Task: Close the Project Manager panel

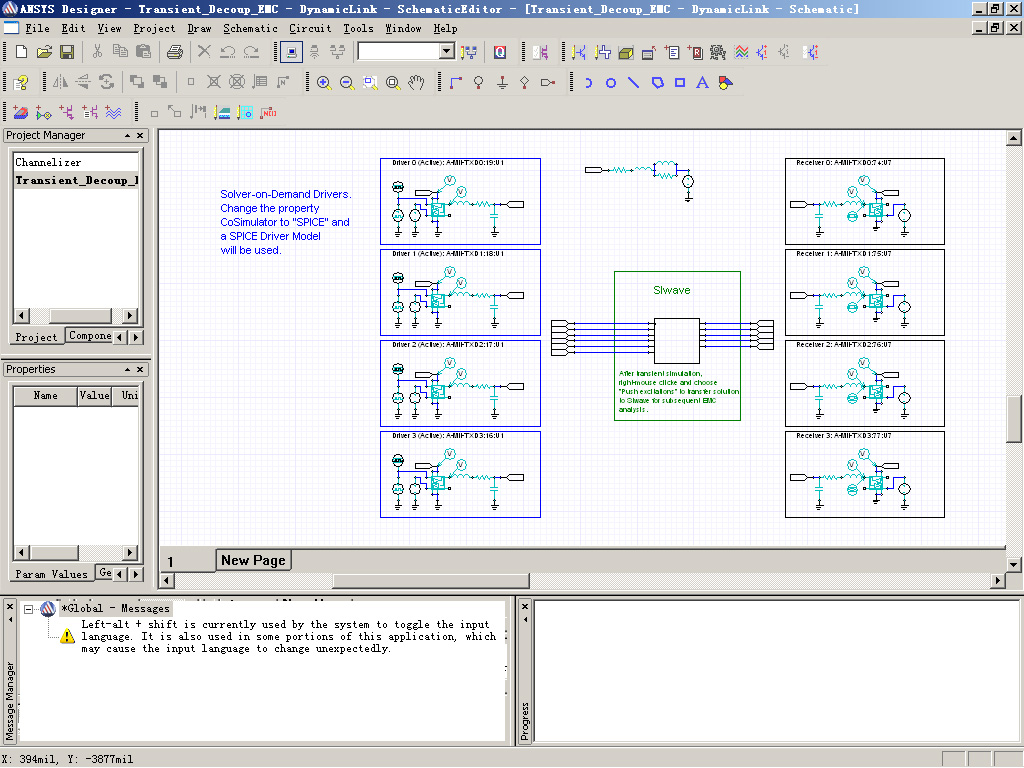Action: 140,135
